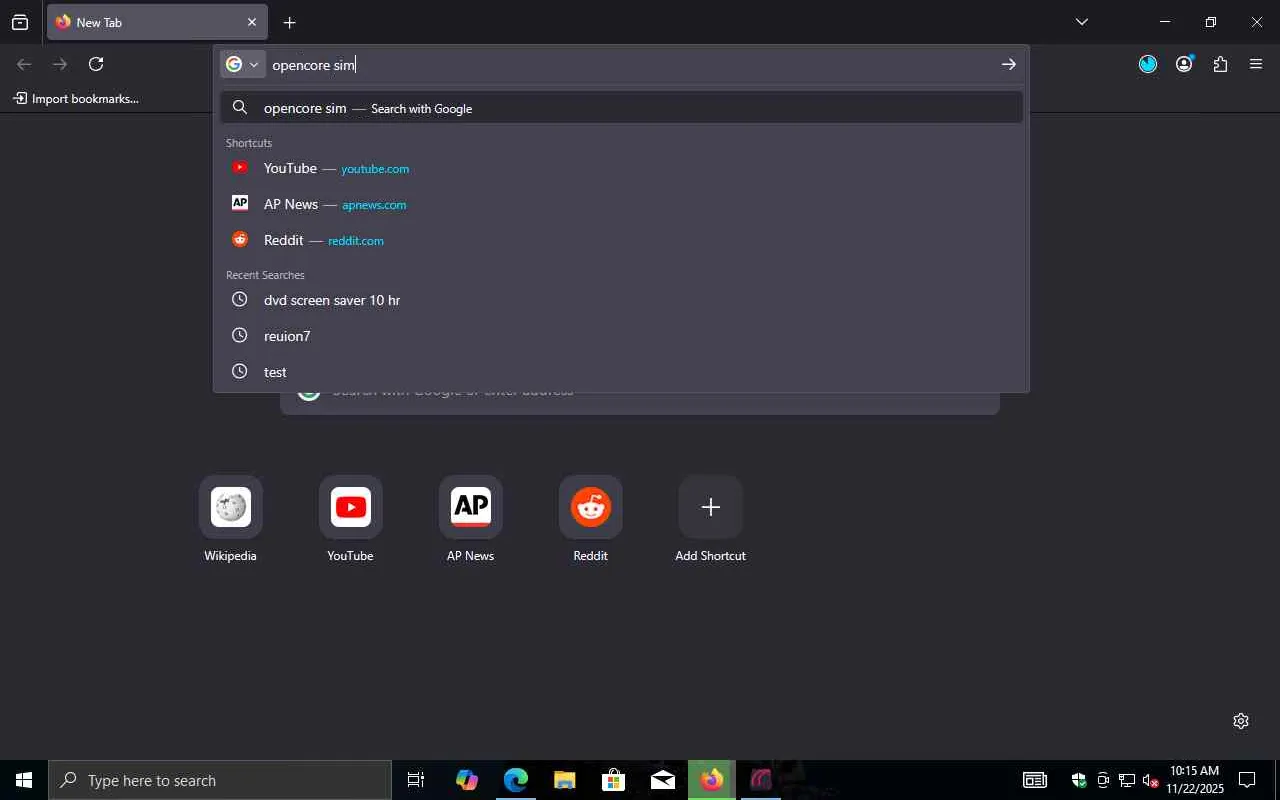This screenshot has width=1280, height=800.
Task: Select the AP News suggestion in dropdown
Action: tap(621, 204)
